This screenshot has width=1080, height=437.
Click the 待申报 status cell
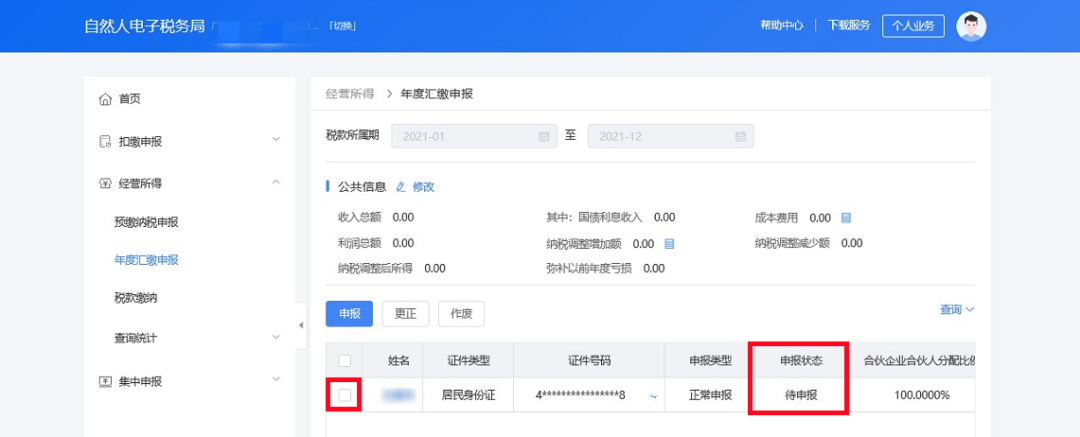801,396
